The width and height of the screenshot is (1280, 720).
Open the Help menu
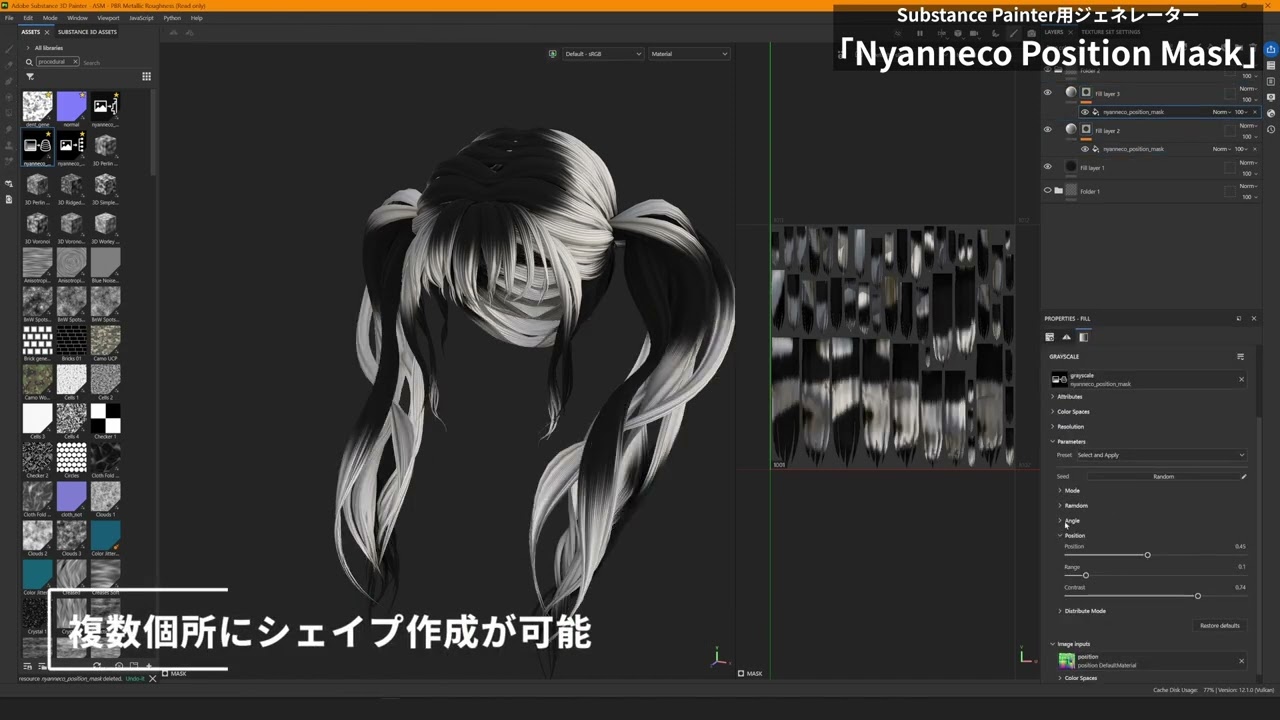pyautogui.click(x=196, y=18)
